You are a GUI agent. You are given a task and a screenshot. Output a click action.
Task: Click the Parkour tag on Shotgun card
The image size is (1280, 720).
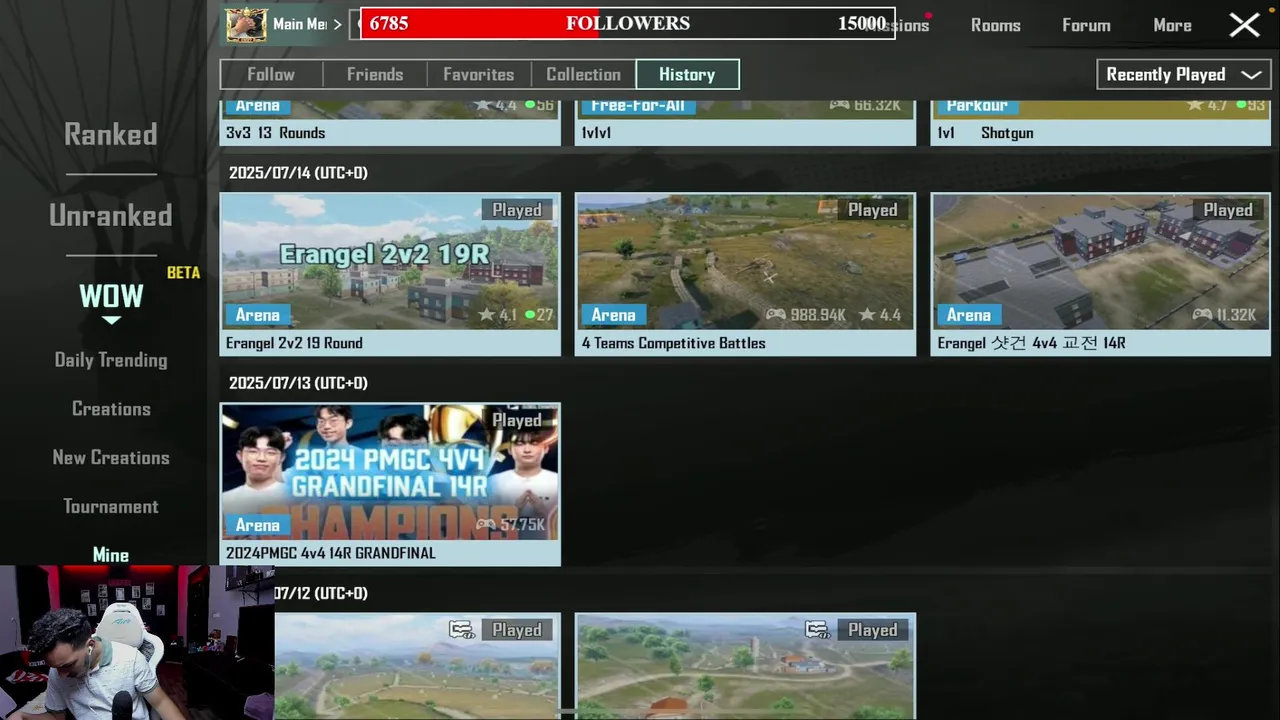[977, 106]
